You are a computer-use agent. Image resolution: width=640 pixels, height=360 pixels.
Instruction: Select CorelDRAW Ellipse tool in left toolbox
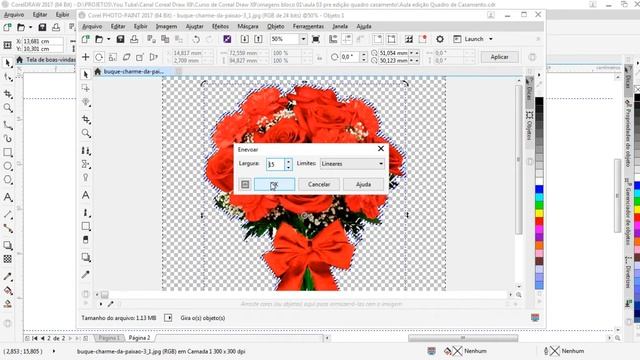(7, 166)
